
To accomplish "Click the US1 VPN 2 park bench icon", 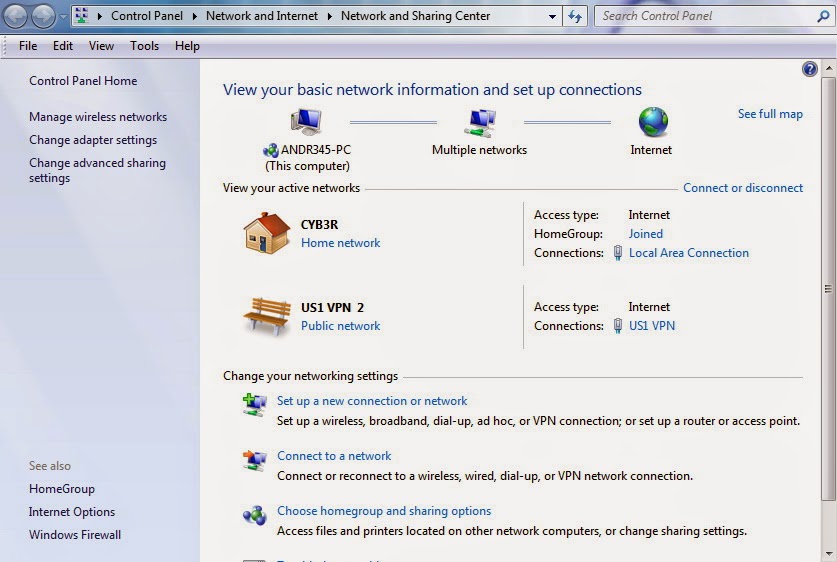I will coord(267,316).
